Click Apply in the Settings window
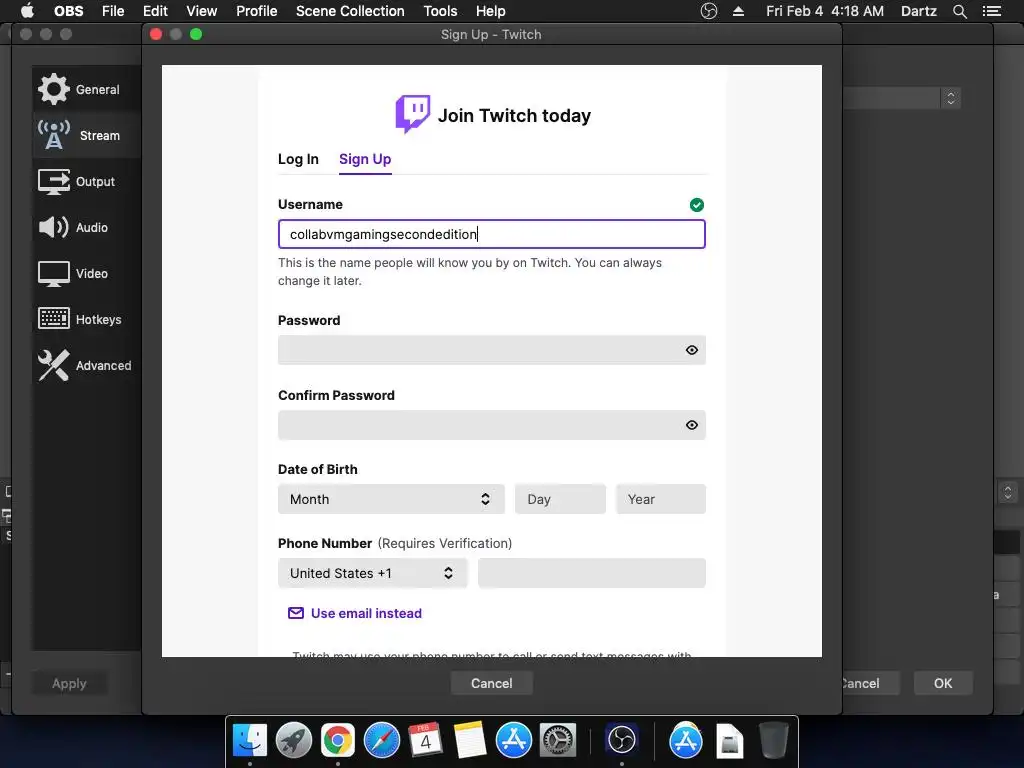Viewport: 1024px width, 768px height. tap(69, 683)
